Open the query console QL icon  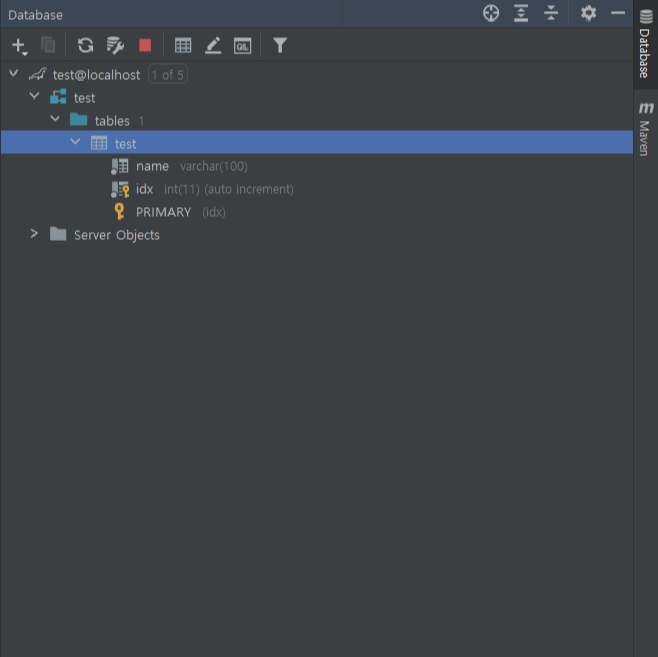(x=243, y=46)
